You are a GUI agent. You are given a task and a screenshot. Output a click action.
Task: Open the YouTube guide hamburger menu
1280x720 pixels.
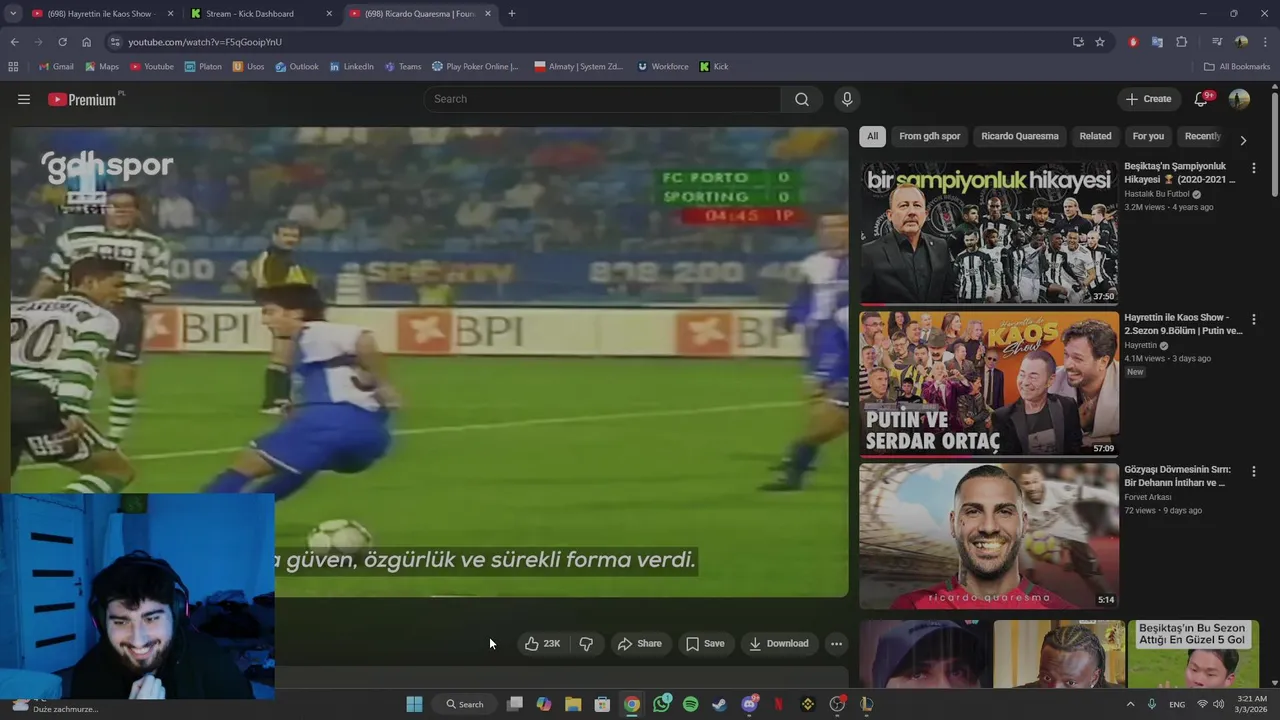[x=24, y=99]
